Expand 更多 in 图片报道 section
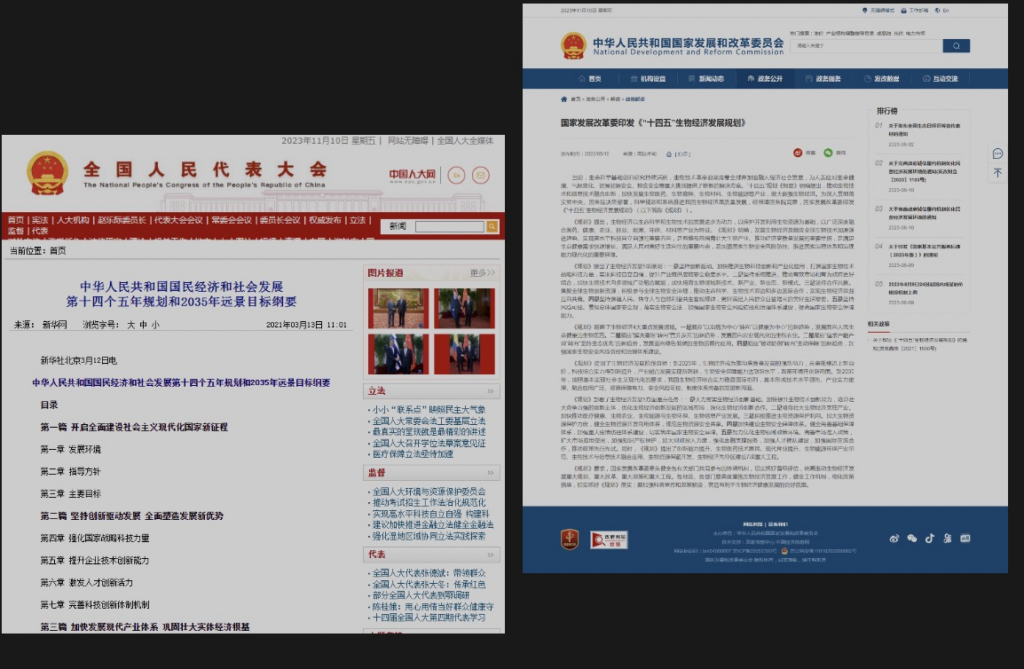This screenshot has width=1024, height=669. point(482,272)
